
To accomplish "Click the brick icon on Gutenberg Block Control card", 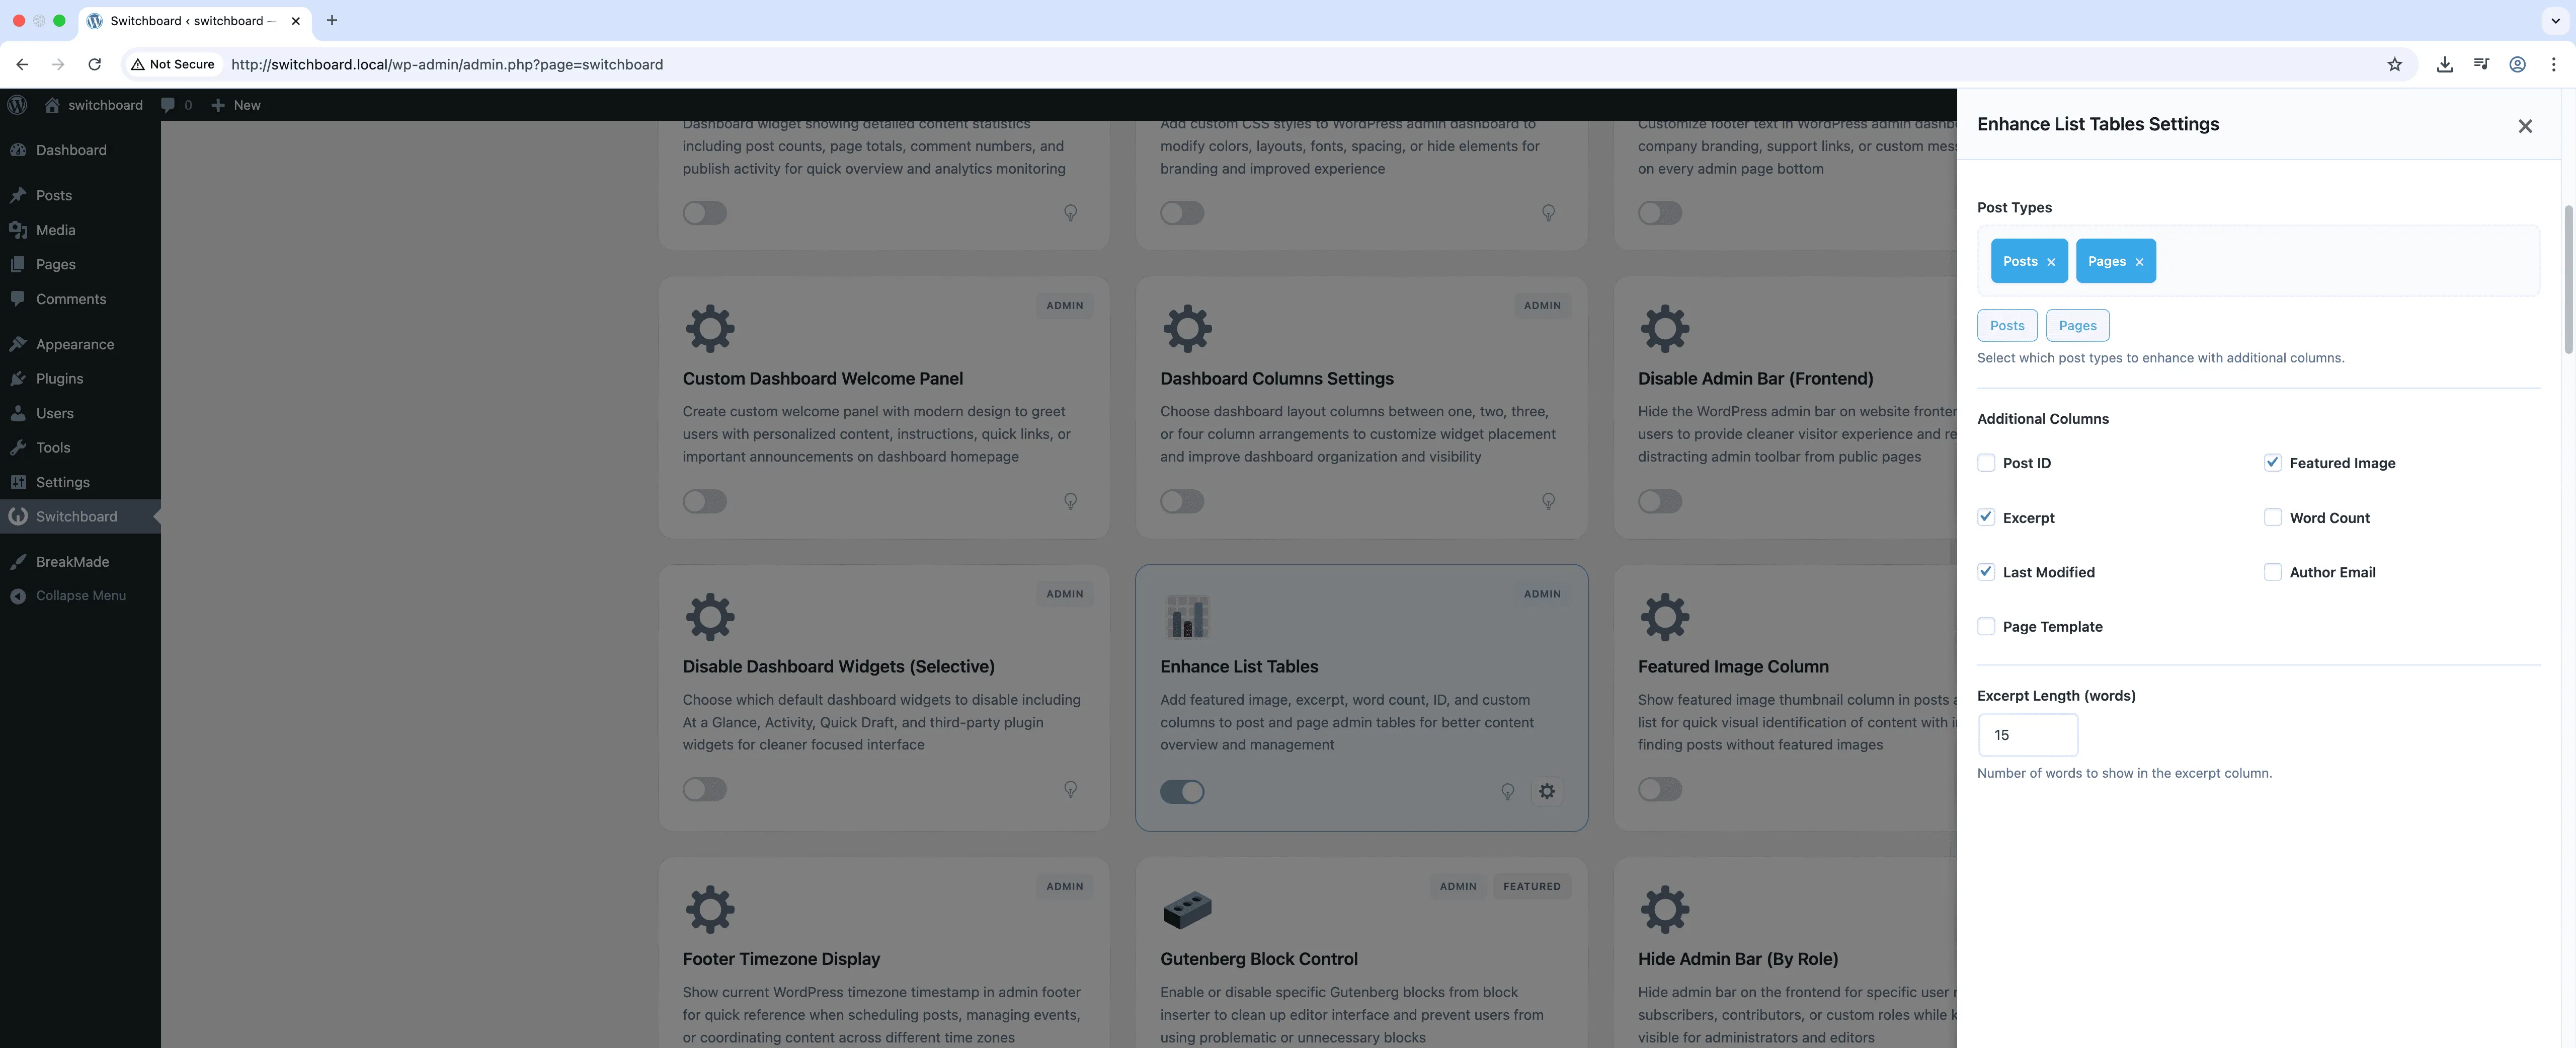I will click(x=1187, y=909).
